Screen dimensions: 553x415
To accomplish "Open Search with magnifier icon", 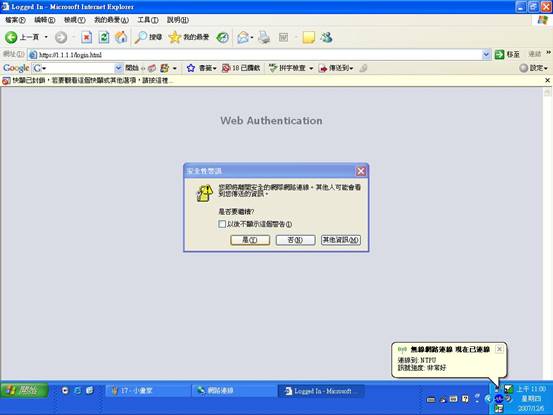I will click(141, 37).
